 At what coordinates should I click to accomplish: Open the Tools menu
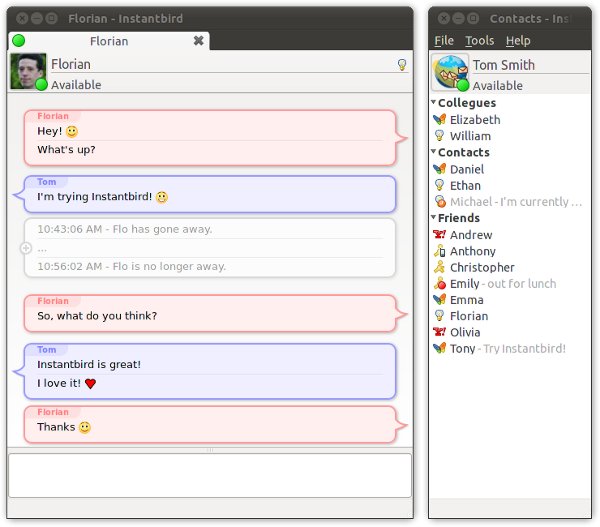point(480,41)
